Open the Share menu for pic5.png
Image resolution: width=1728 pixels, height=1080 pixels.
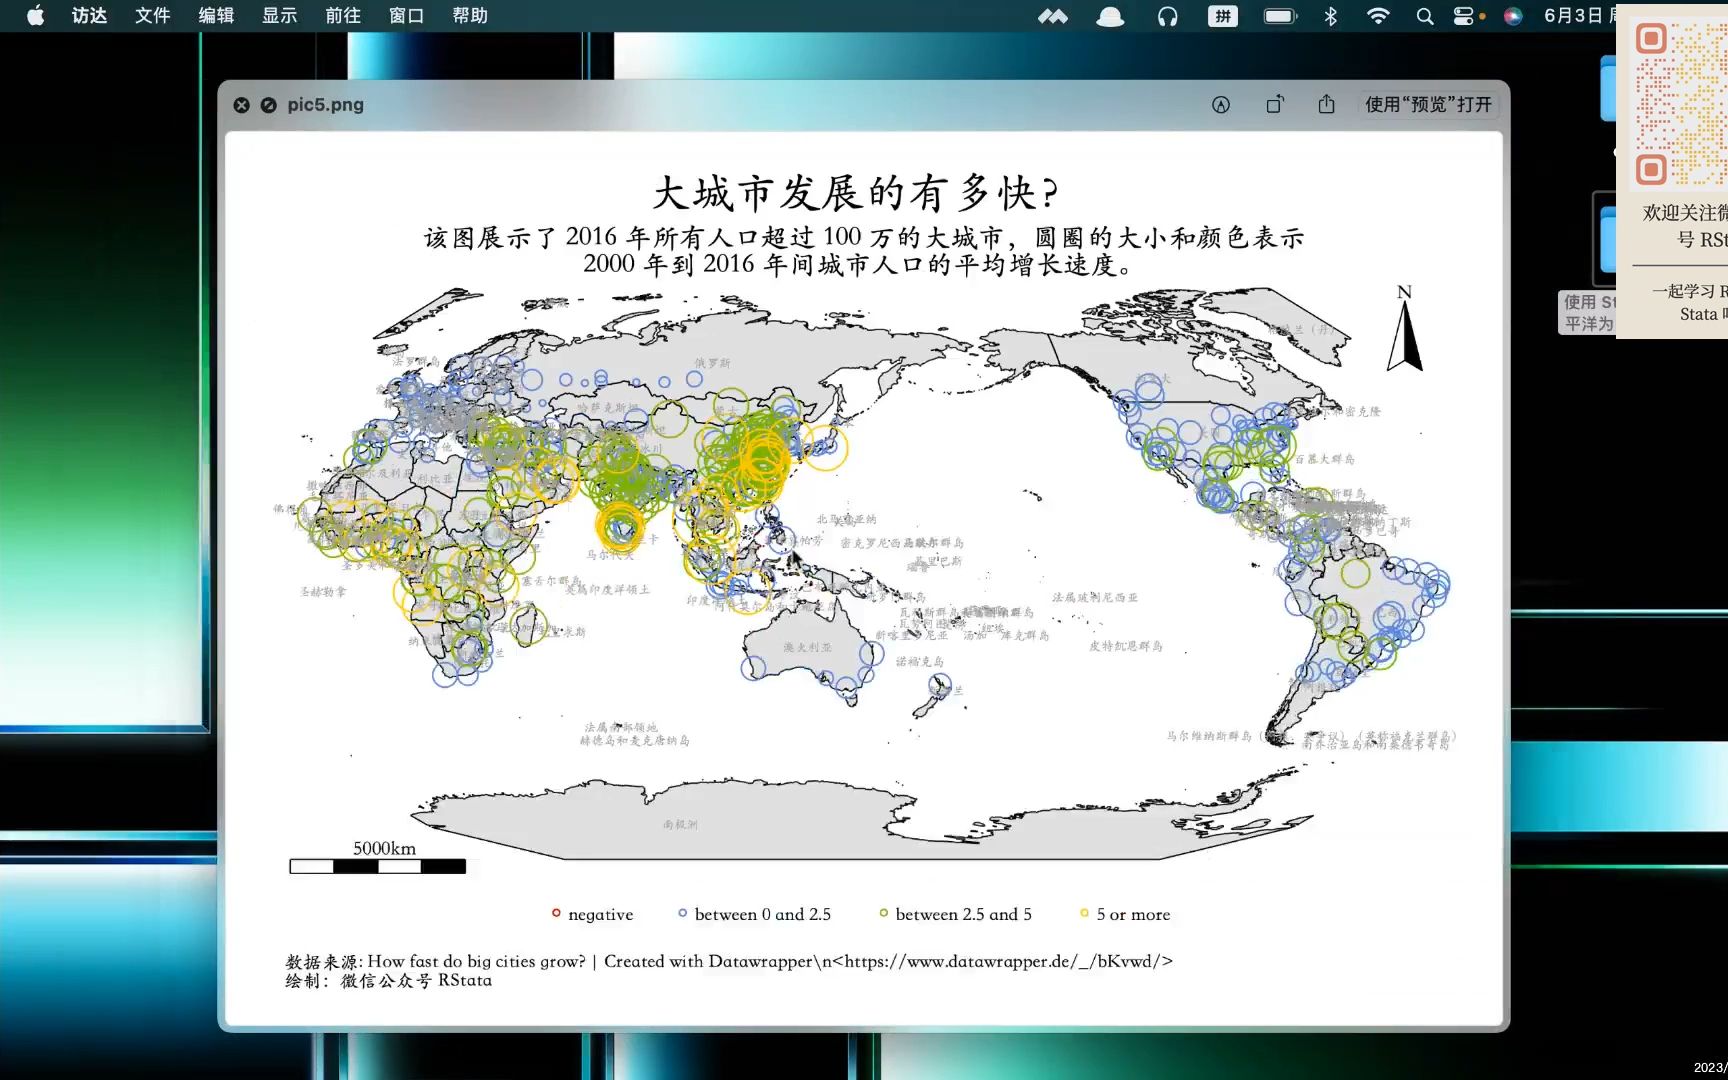[x=1326, y=104]
